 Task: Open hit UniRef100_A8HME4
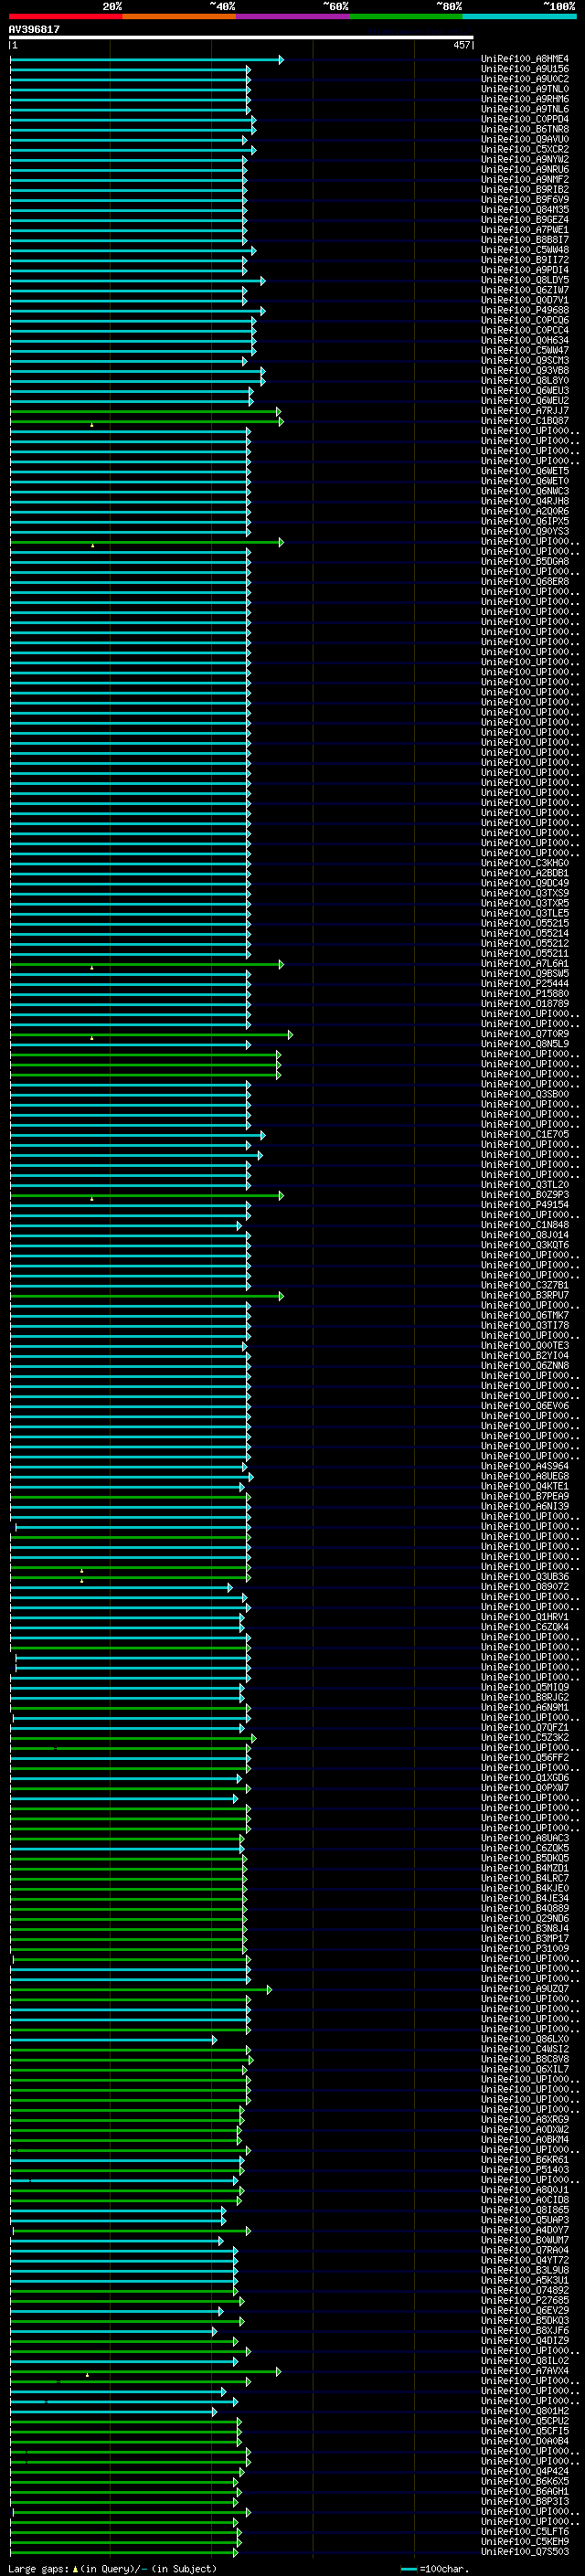click(x=524, y=59)
